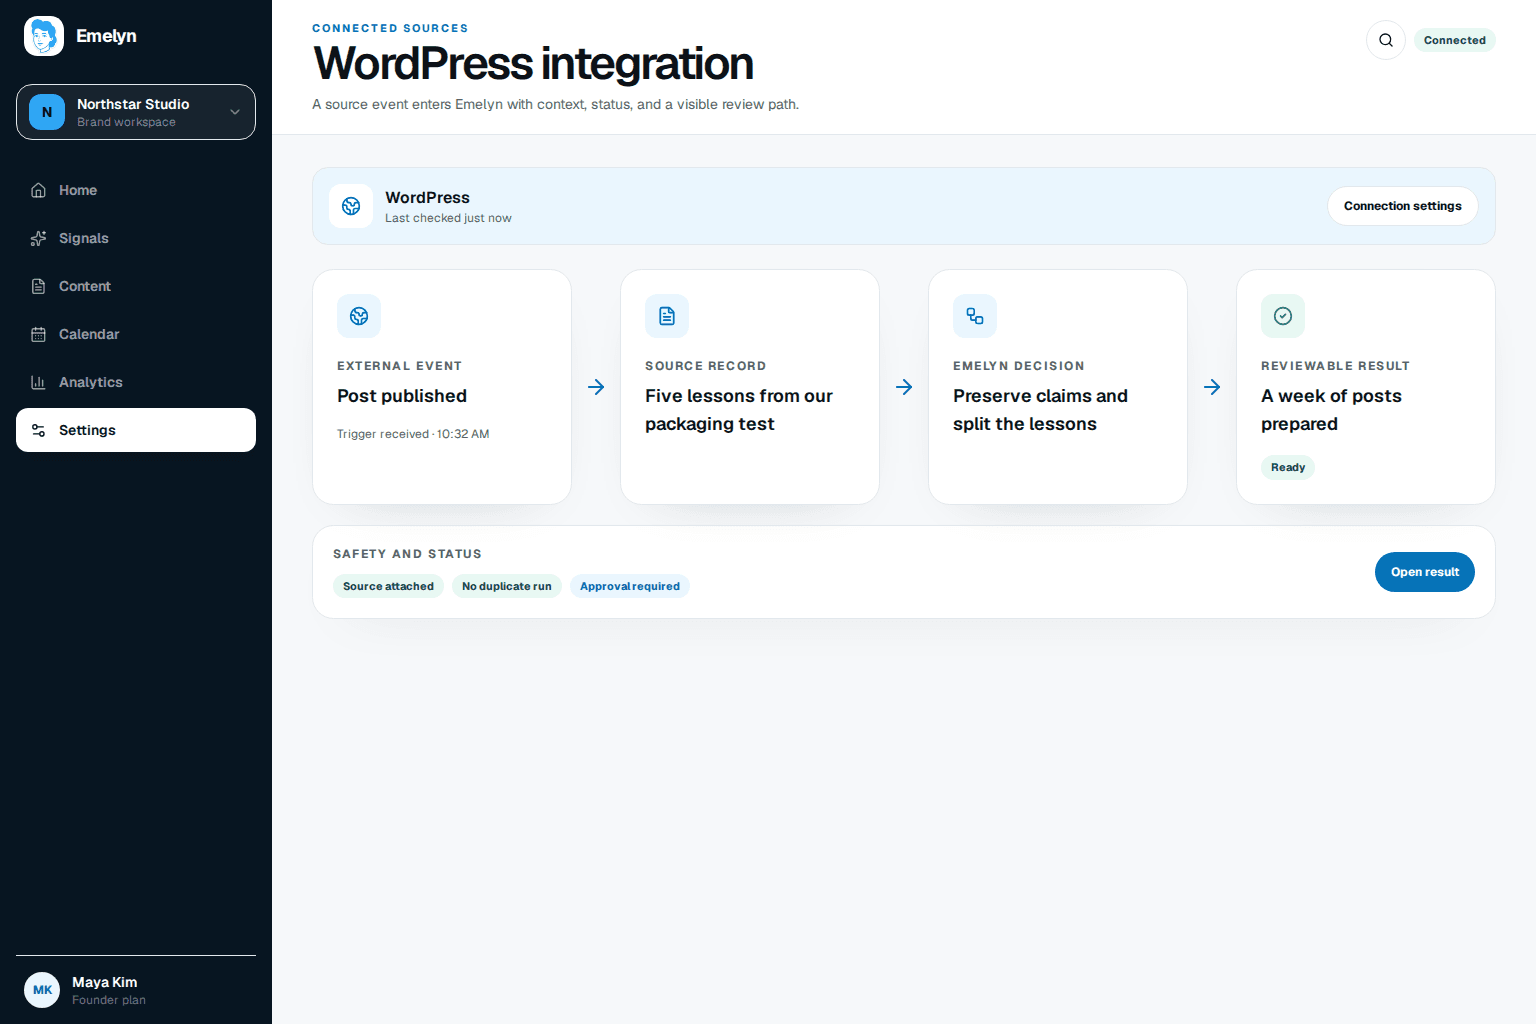
Task: Click the Connected Sources breadcrumb label
Action: coord(390,28)
